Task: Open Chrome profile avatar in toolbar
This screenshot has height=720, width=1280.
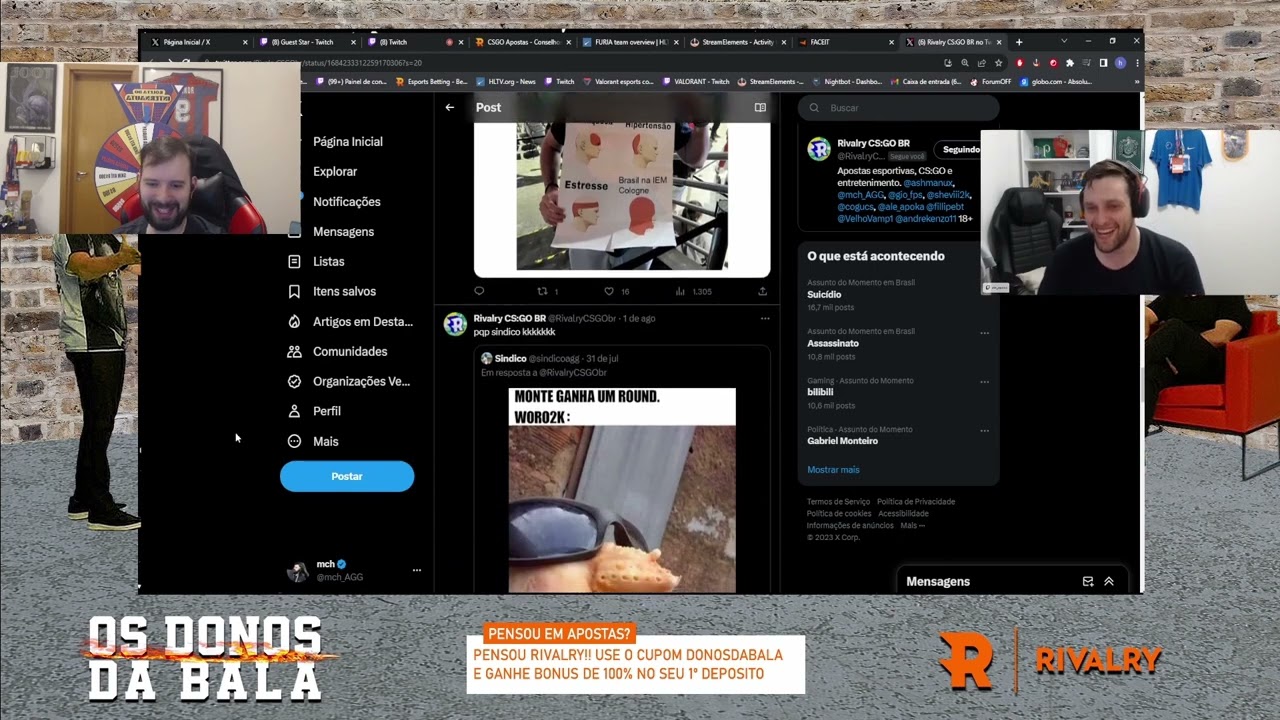Action: tap(1120, 62)
